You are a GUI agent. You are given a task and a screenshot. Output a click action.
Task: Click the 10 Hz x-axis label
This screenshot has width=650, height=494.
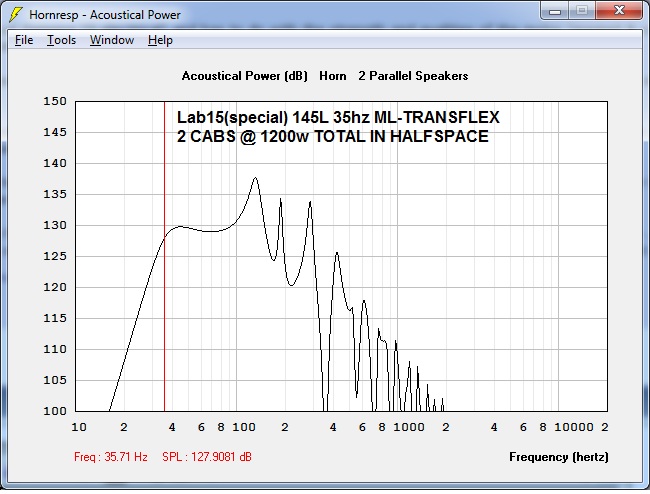coord(79,427)
